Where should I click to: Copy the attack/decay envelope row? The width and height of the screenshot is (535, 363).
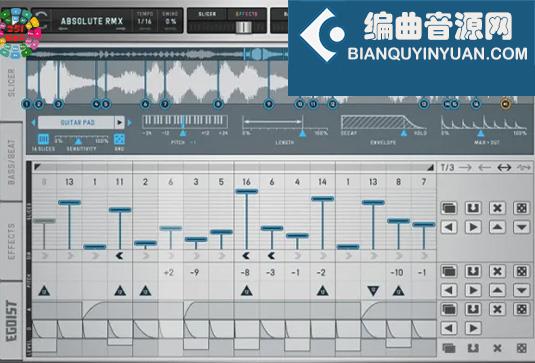coord(449,309)
